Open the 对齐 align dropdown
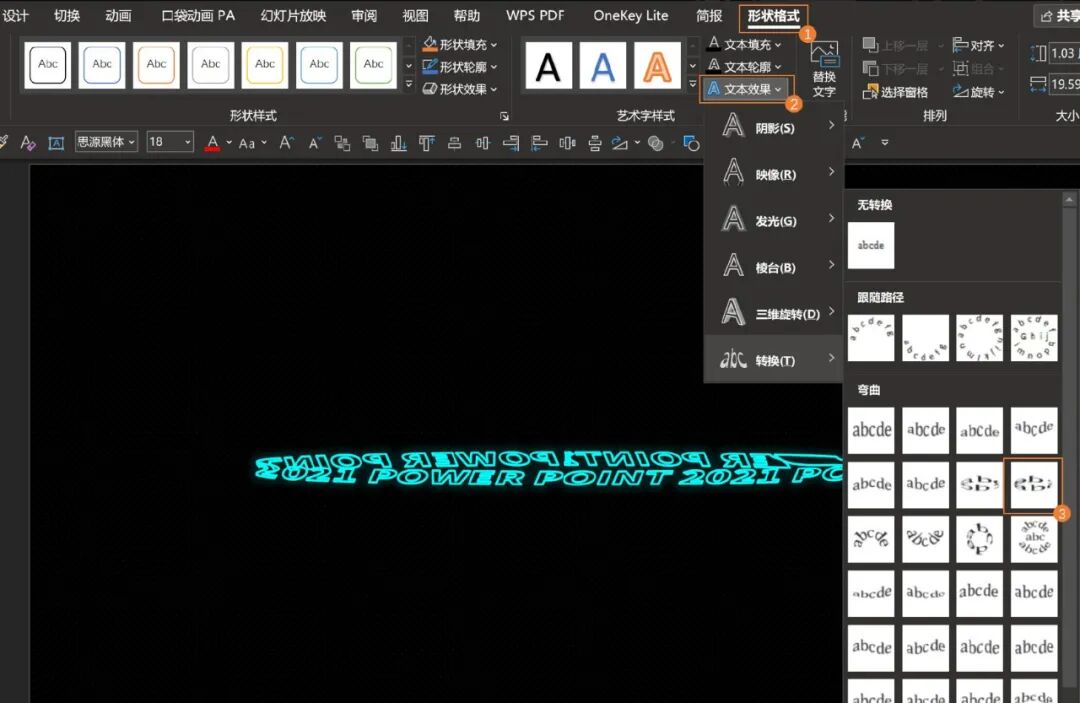The height and width of the screenshot is (703, 1080). coord(978,45)
